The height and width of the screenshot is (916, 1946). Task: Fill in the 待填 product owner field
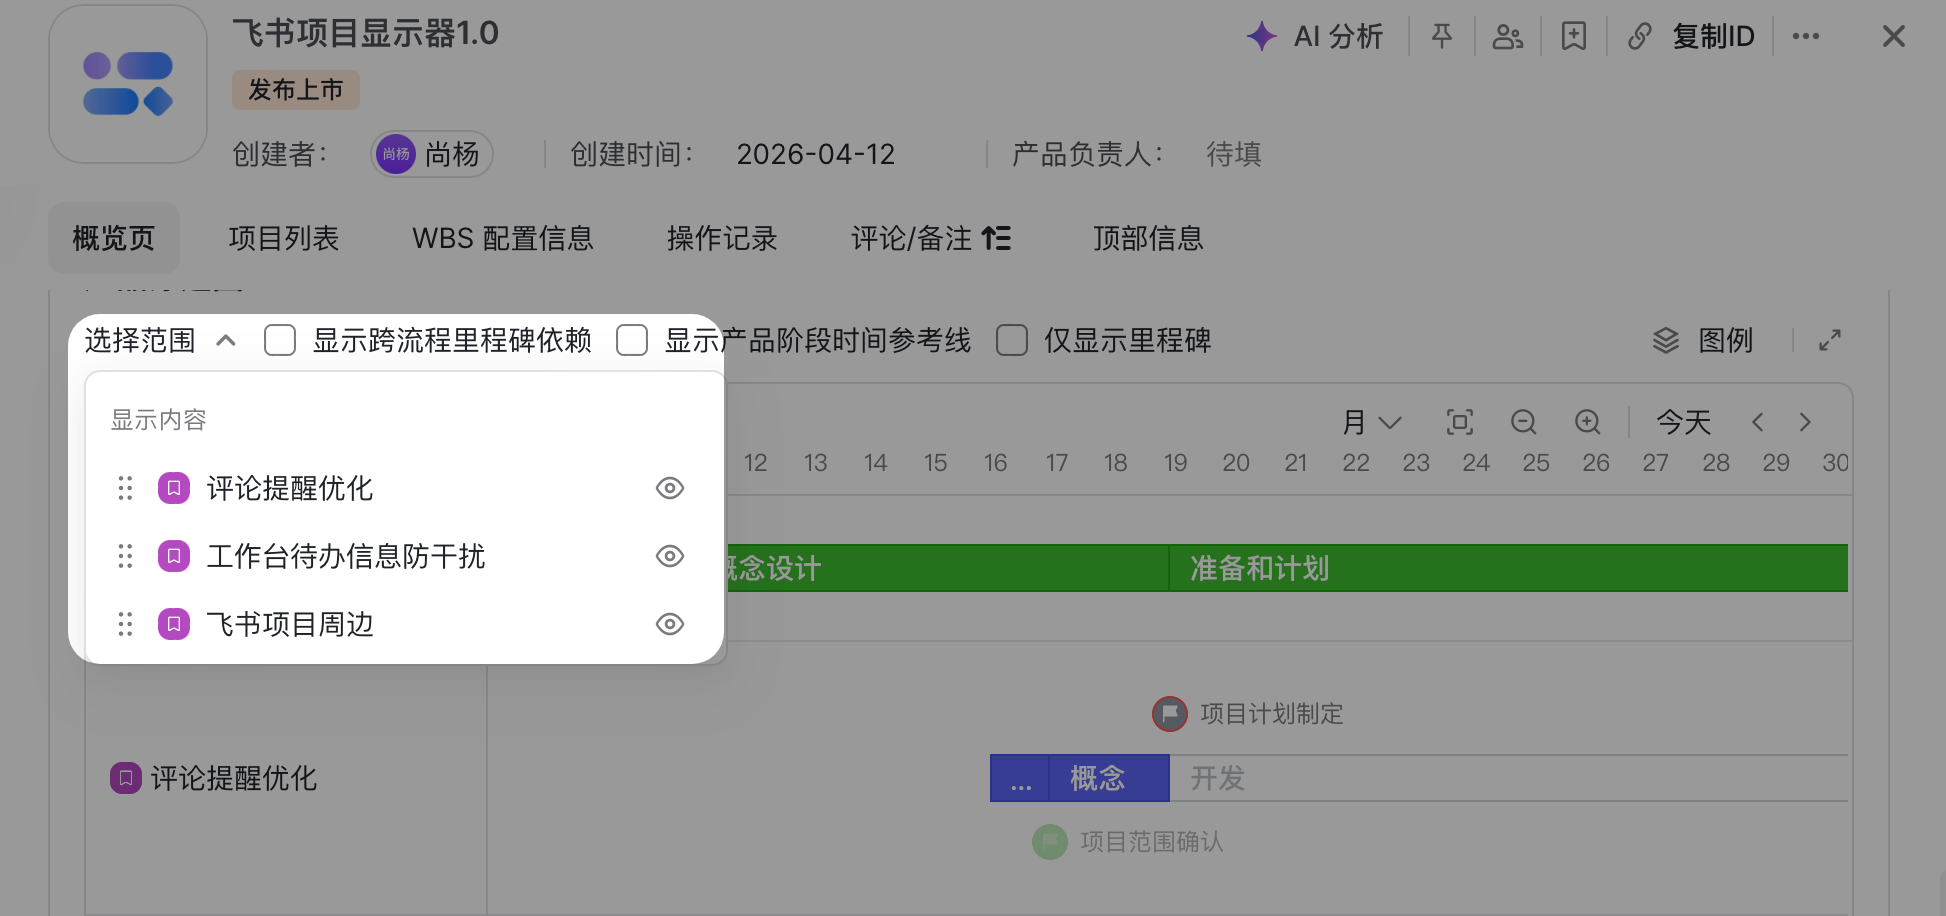point(1234,154)
